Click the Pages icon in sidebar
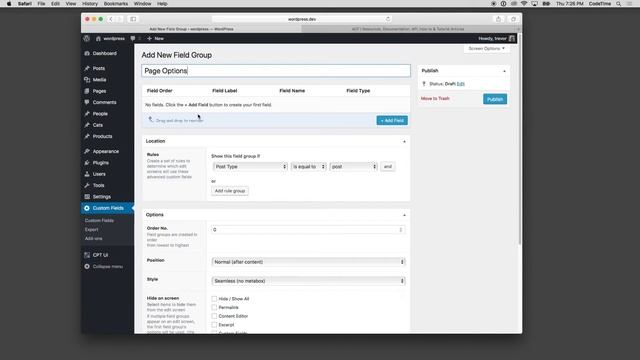 click(87, 91)
